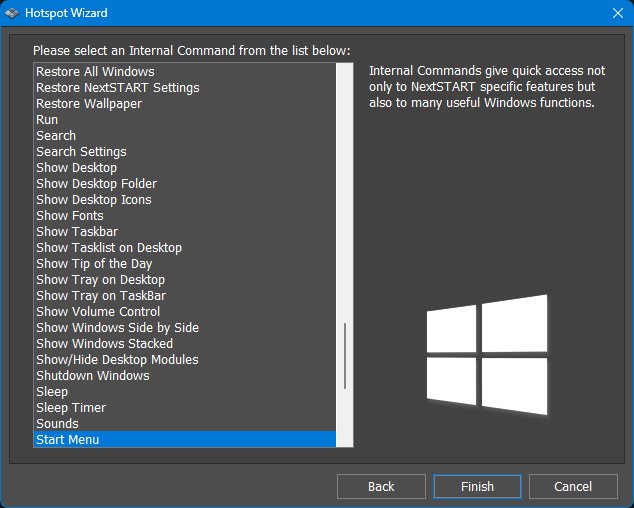Image resolution: width=634 pixels, height=508 pixels.
Task: Choose Restore Wallpaper in list
Action: 185,104
